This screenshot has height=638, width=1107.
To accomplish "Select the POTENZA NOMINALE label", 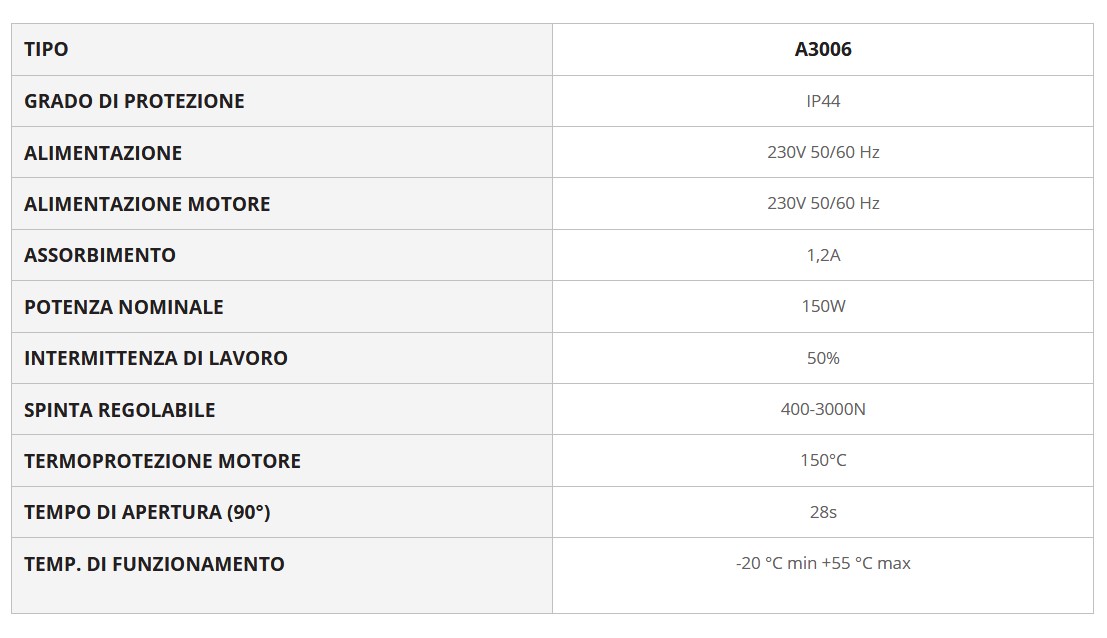I will [x=124, y=307].
